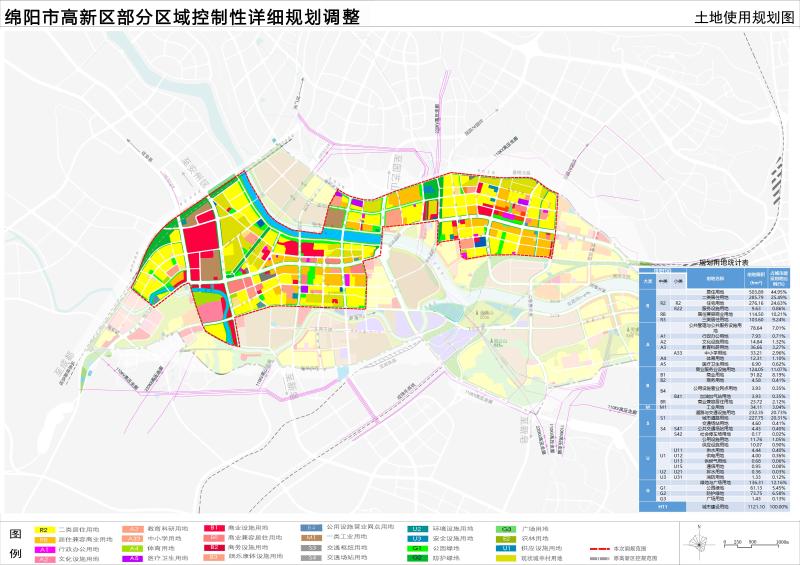Screen dimensions: 800x565
Task: Click the blue U3 legend swatch
Action: [417, 538]
